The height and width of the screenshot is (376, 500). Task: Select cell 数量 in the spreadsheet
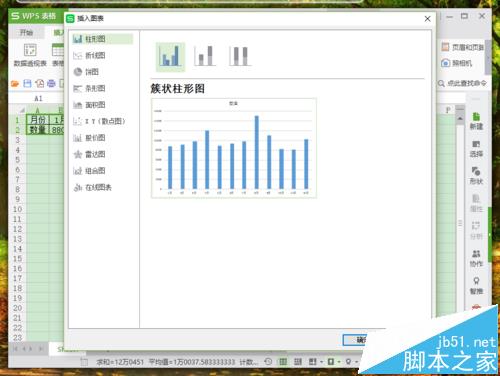tap(38, 130)
